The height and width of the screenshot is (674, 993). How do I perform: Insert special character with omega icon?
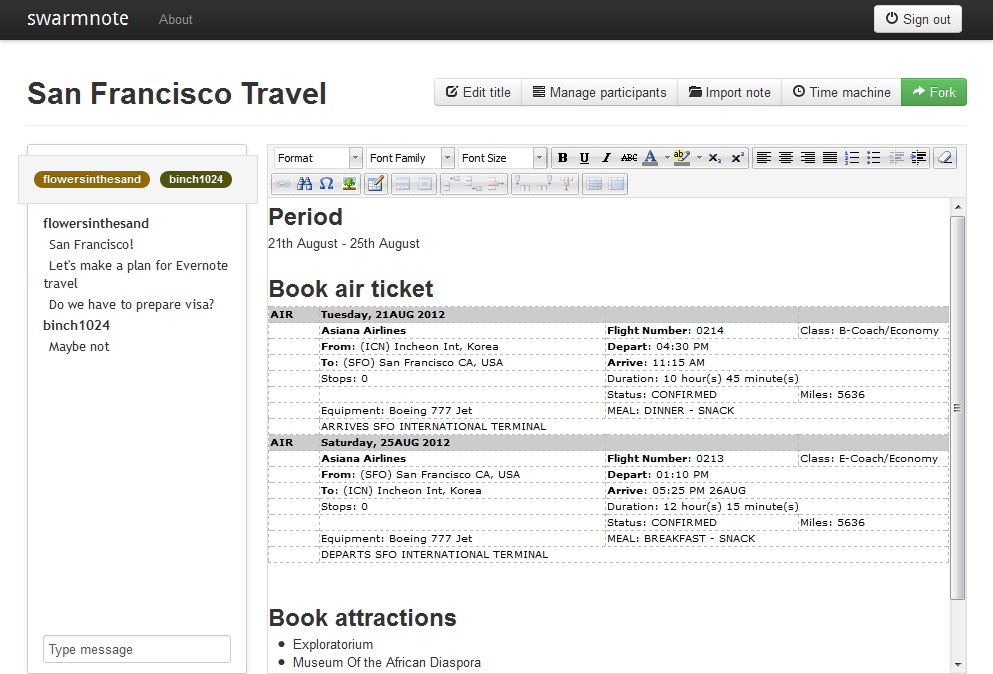[327, 184]
